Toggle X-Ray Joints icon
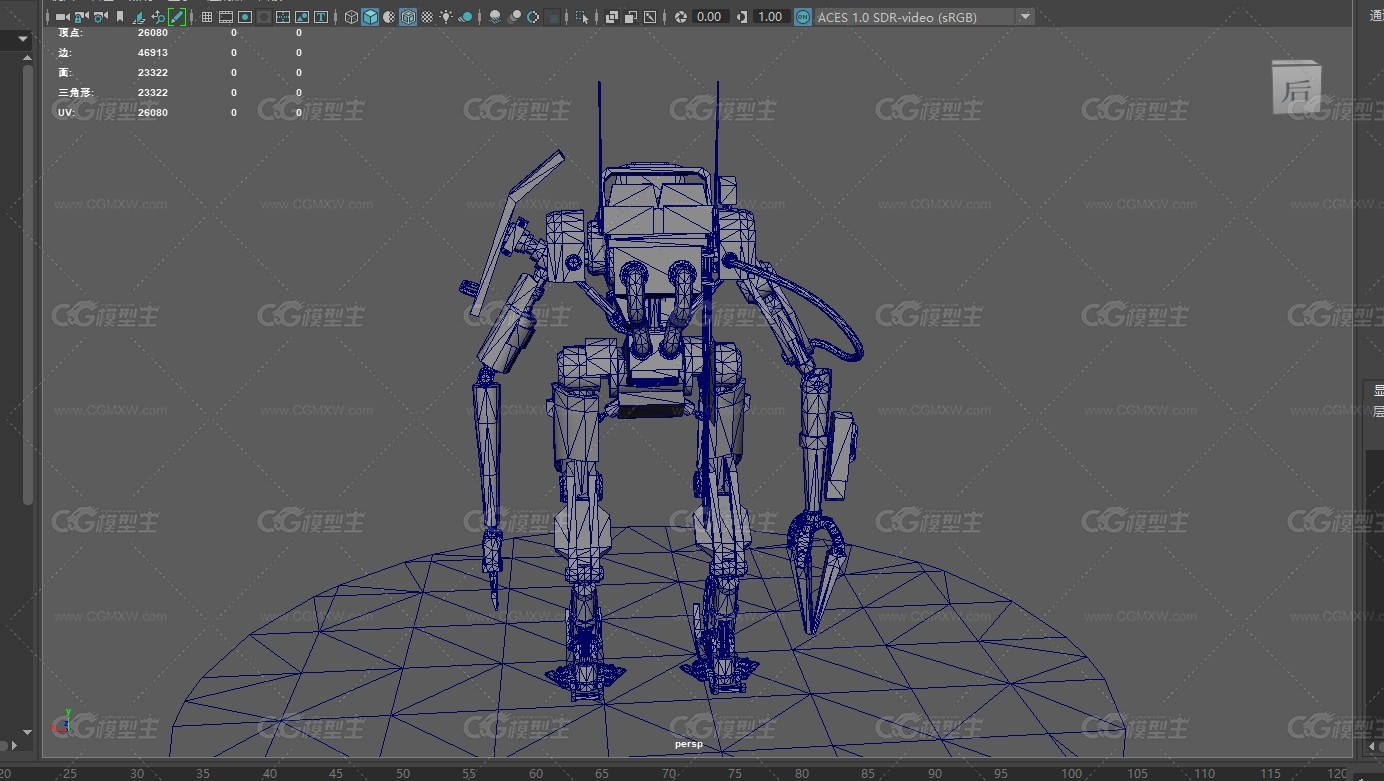 (x=650, y=17)
